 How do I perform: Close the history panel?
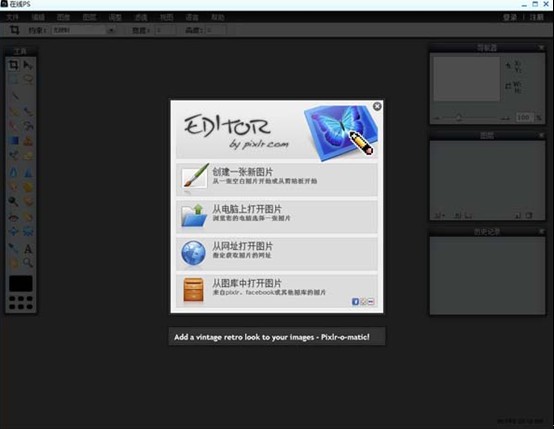(x=541, y=231)
